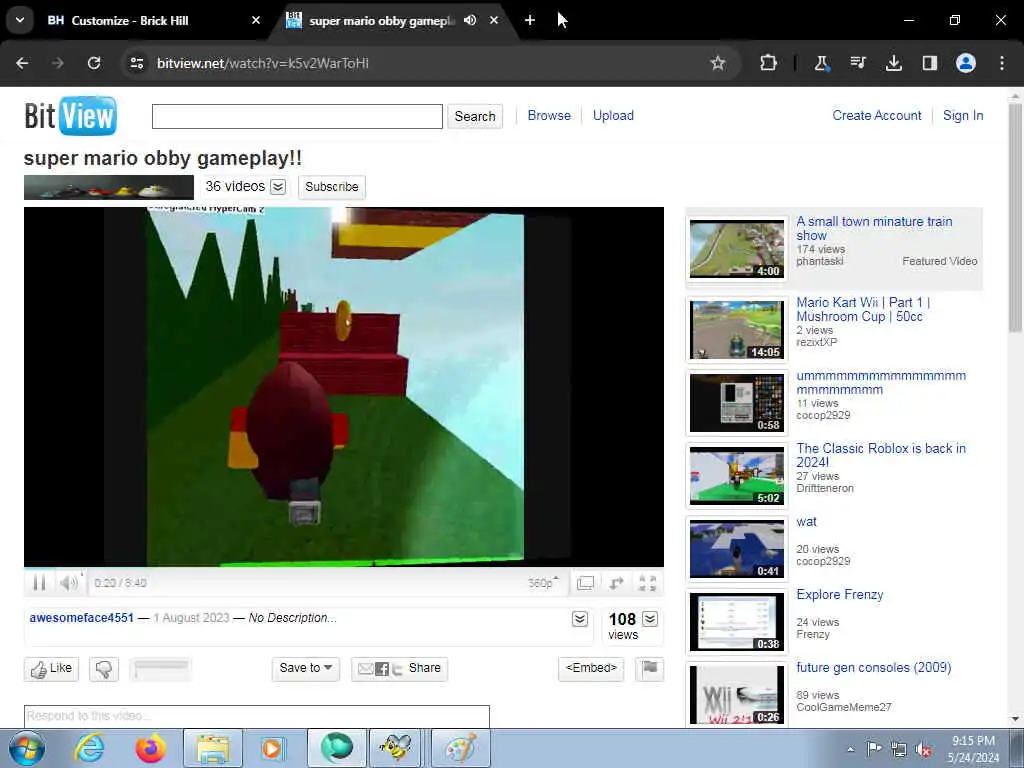Open the 'ummmmmm' video by cocop2929
The image size is (1024, 768).
click(881, 383)
